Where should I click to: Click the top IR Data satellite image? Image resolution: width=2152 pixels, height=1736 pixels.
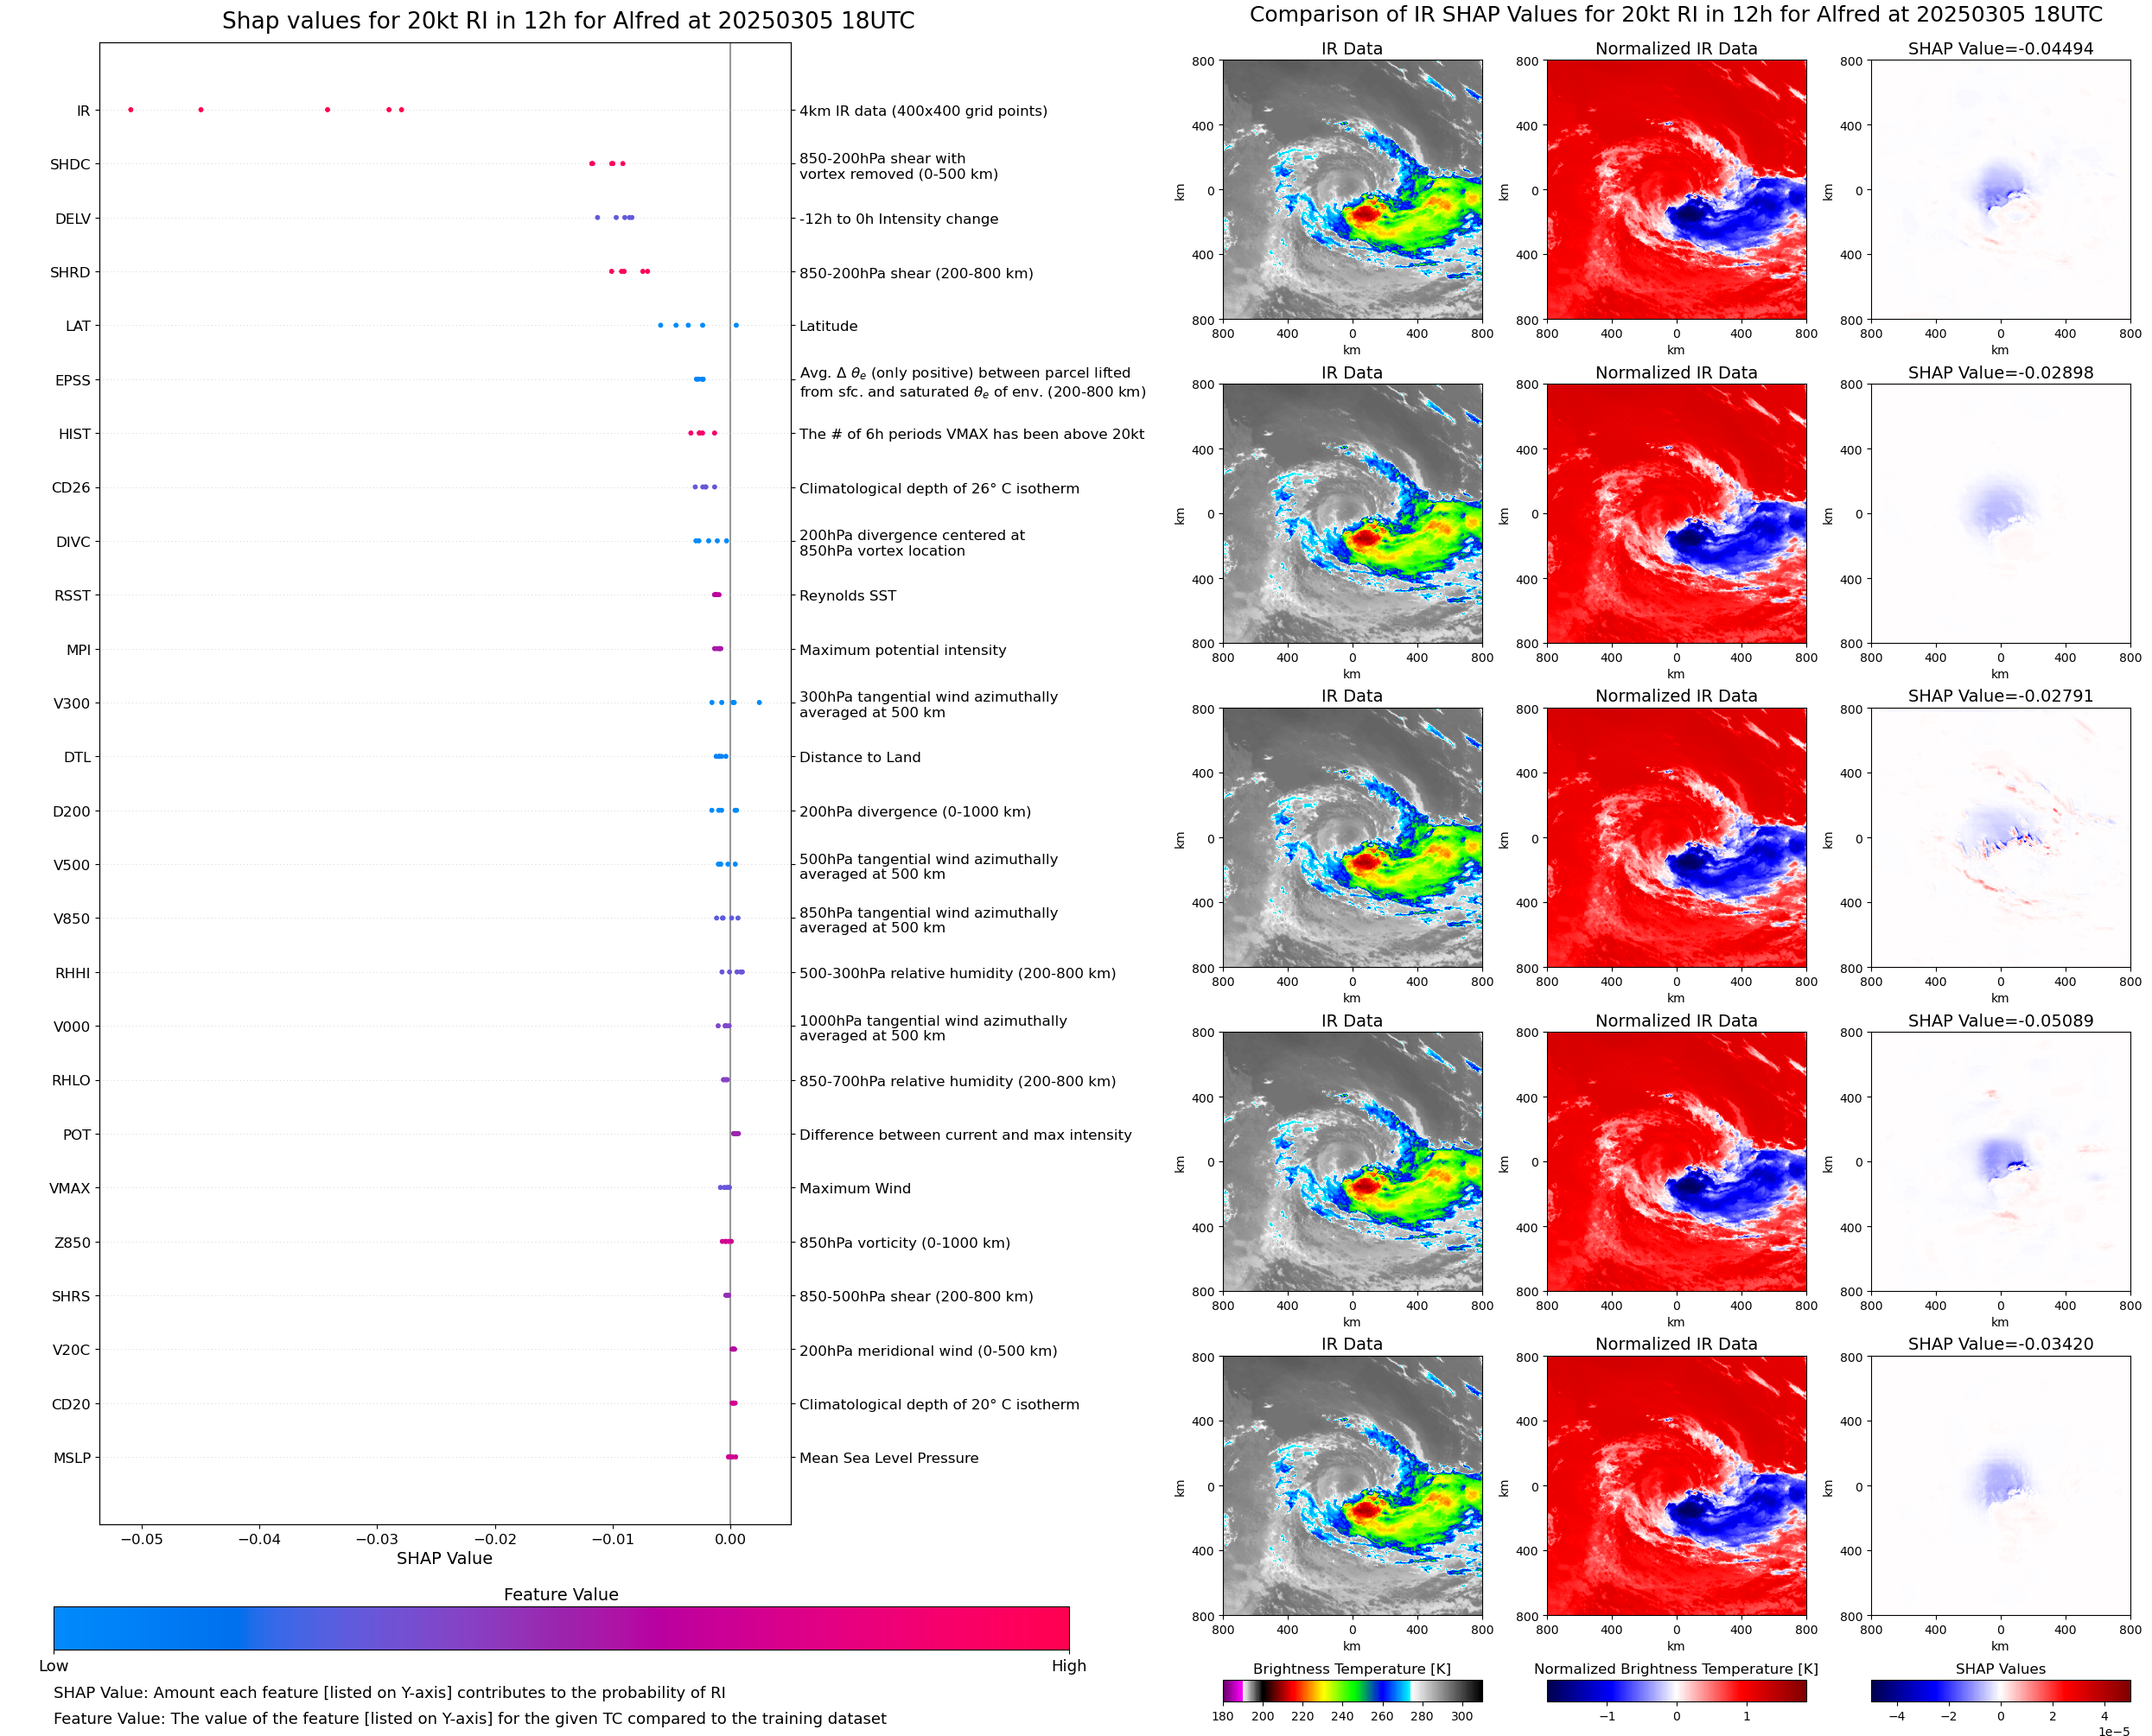[x=1352, y=190]
